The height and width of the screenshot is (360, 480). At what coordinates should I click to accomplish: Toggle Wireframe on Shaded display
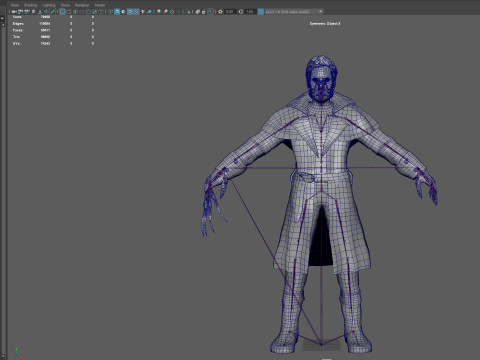(130, 12)
